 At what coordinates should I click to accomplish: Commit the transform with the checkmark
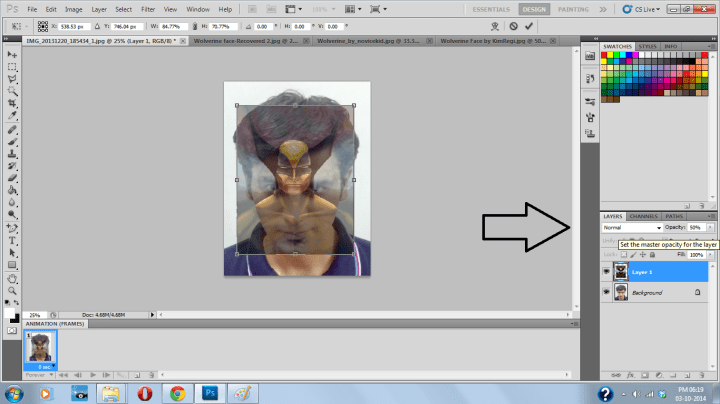click(x=529, y=26)
